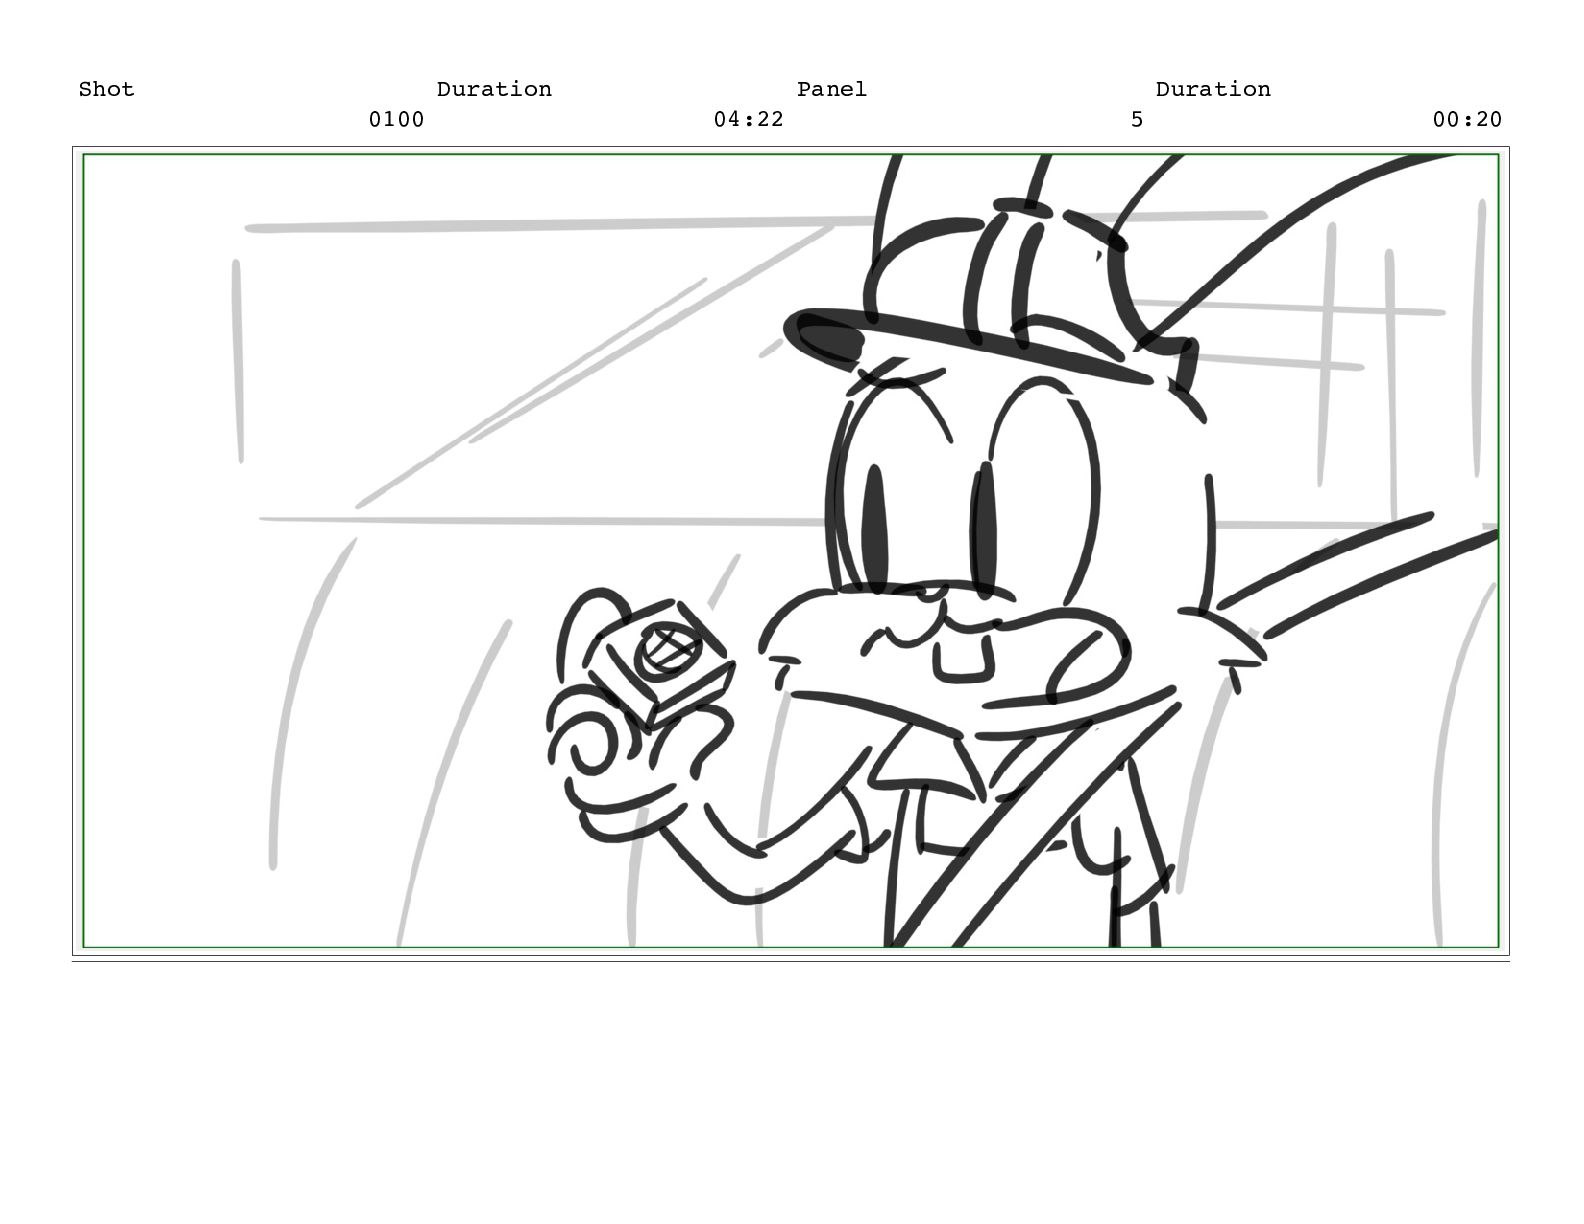Select the panel duration 00:20
1584x1224 pixels.
coord(1467,119)
